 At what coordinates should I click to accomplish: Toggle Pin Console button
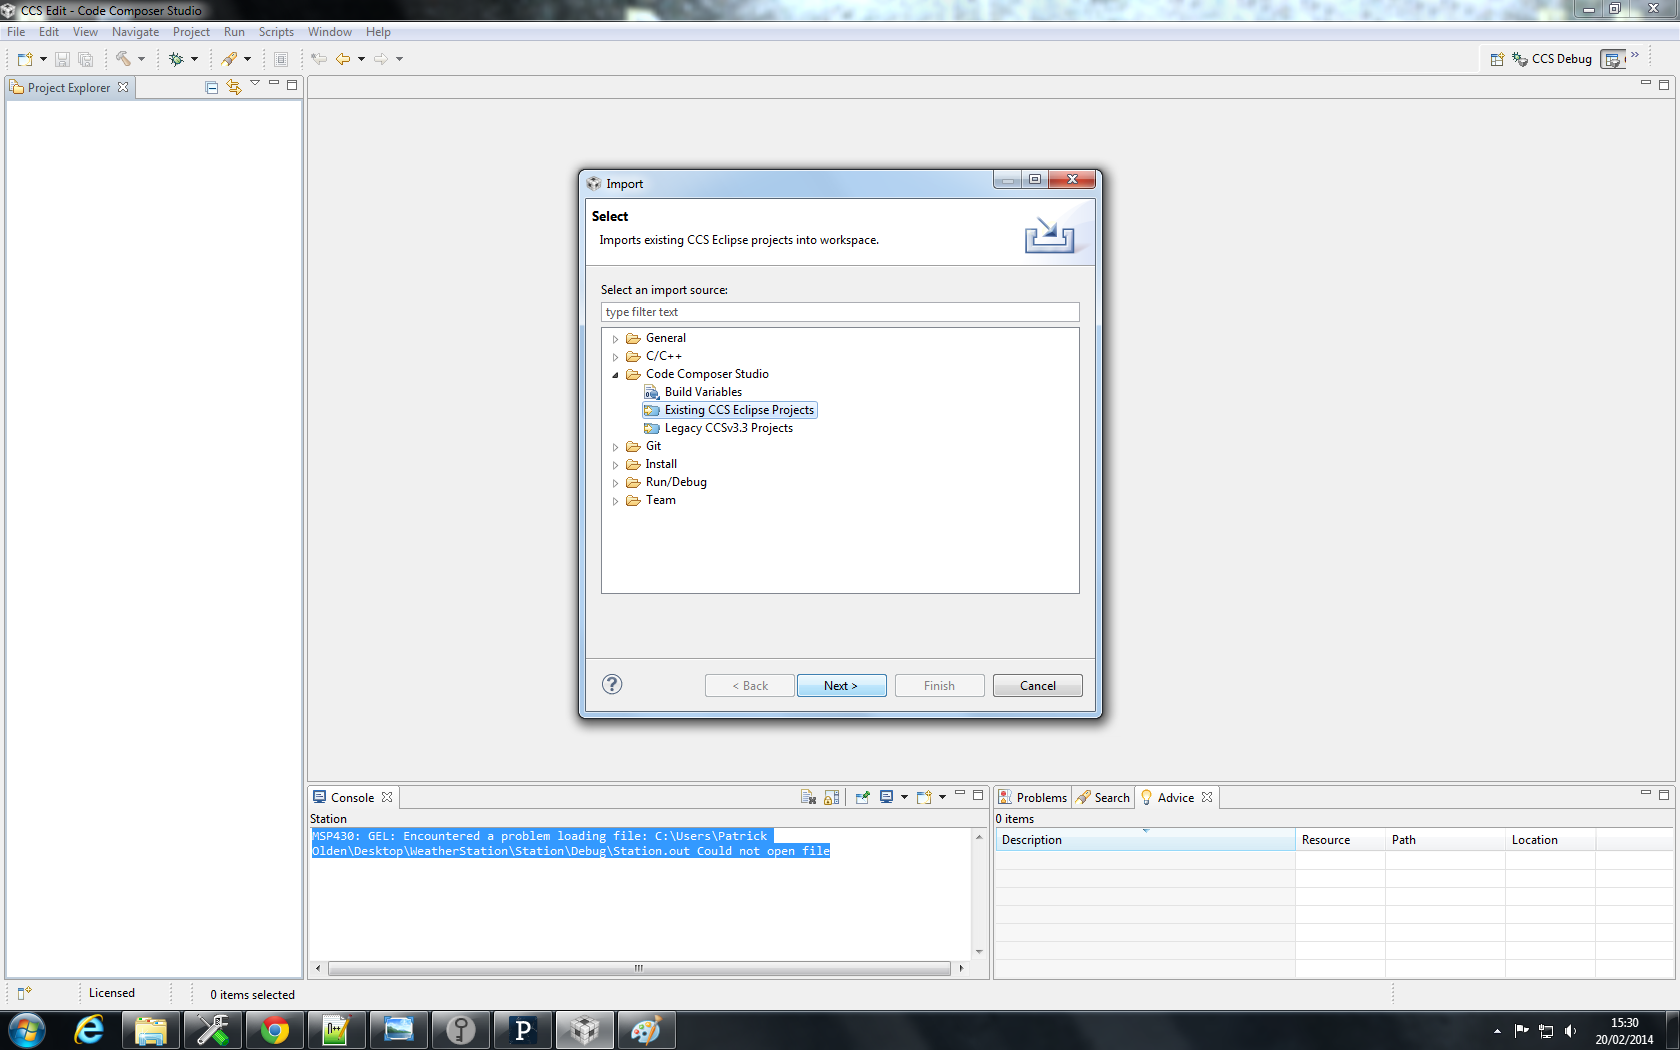862,797
